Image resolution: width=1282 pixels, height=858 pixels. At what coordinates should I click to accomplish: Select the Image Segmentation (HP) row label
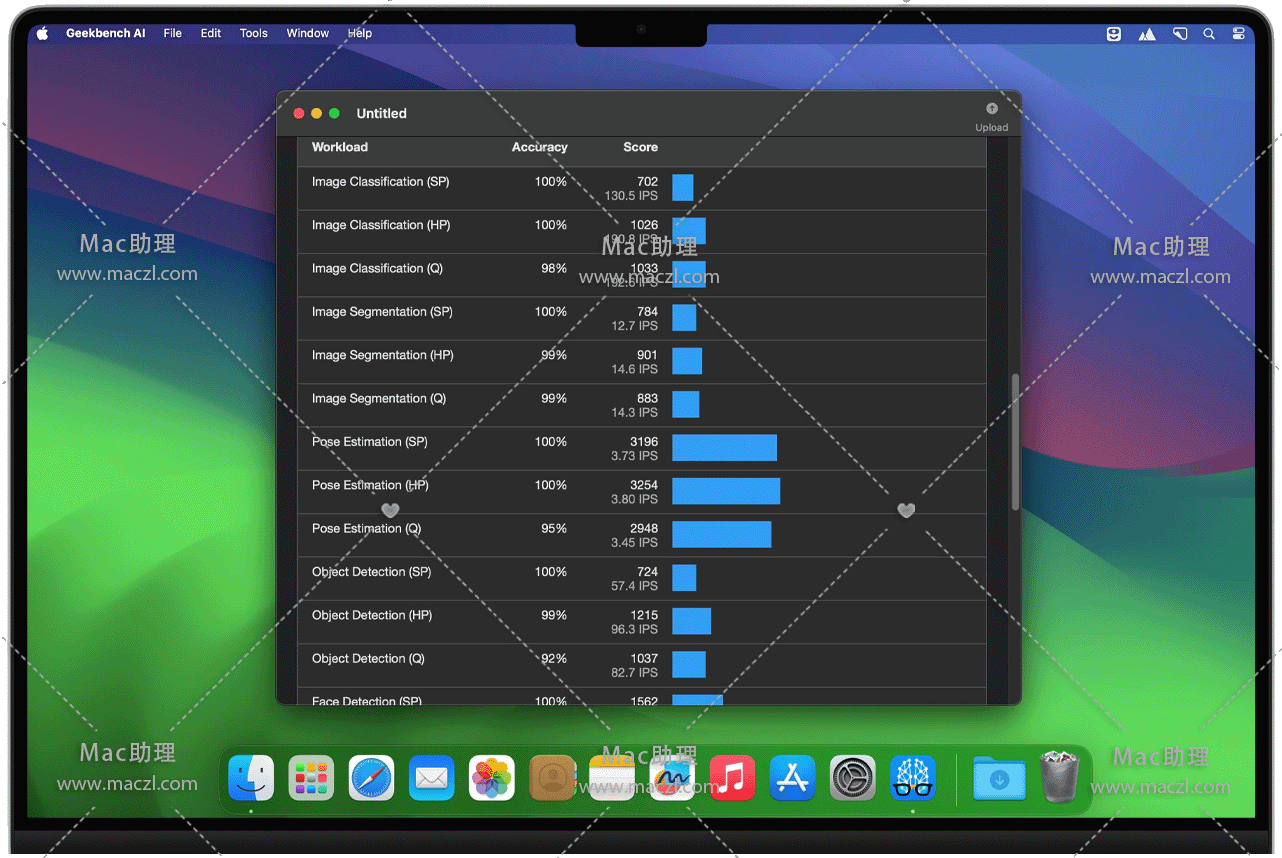tap(383, 355)
